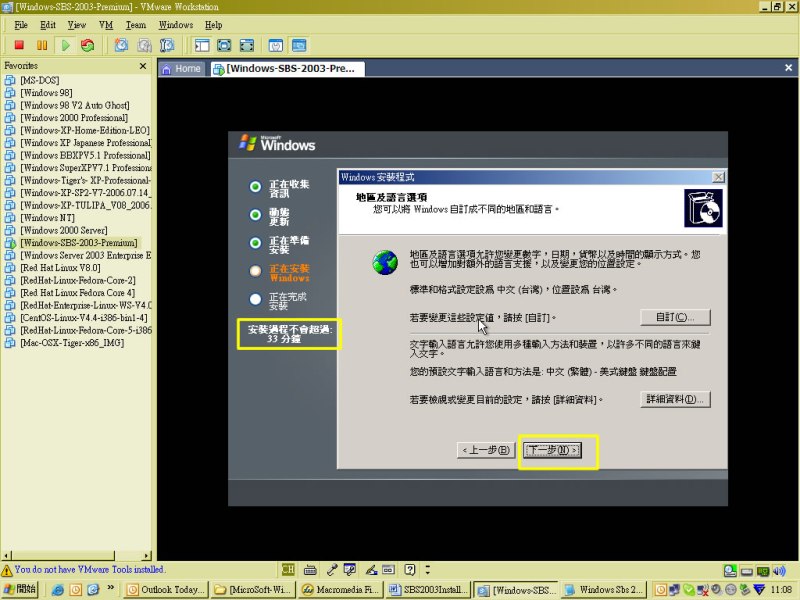Select [Red Hat Linux V8.0] favorite
Screen dimensions: 800x600
point(60,268)
